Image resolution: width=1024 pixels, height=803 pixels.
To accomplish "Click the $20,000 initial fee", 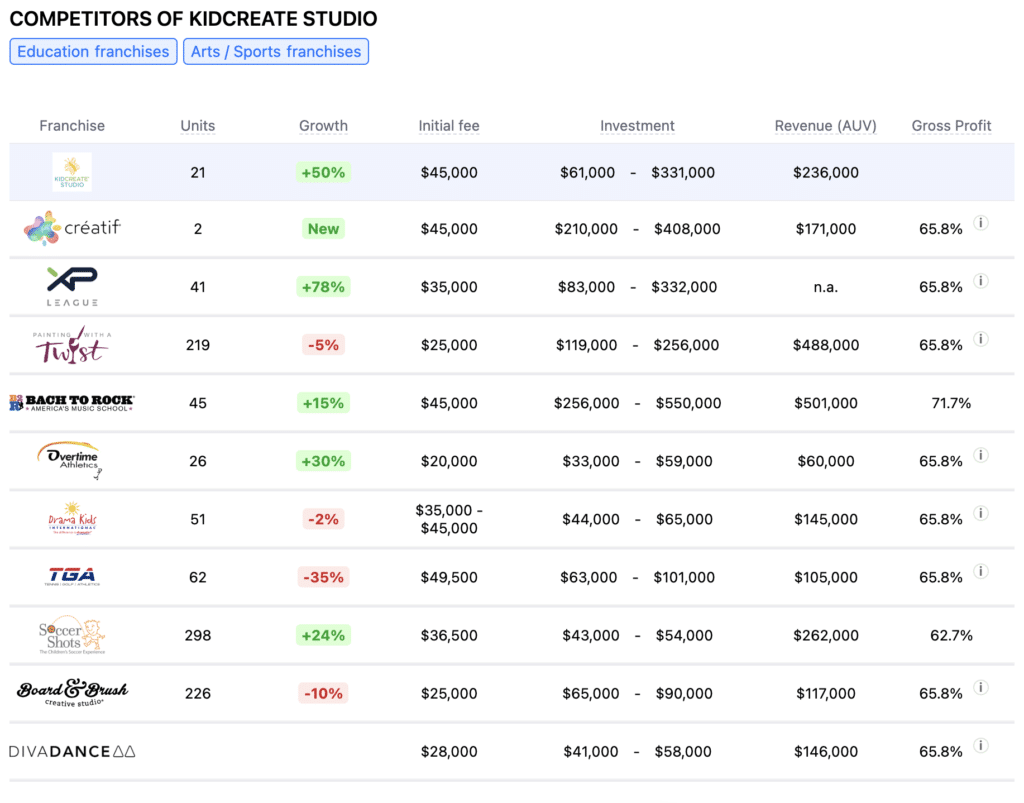I will coord(449,461).
